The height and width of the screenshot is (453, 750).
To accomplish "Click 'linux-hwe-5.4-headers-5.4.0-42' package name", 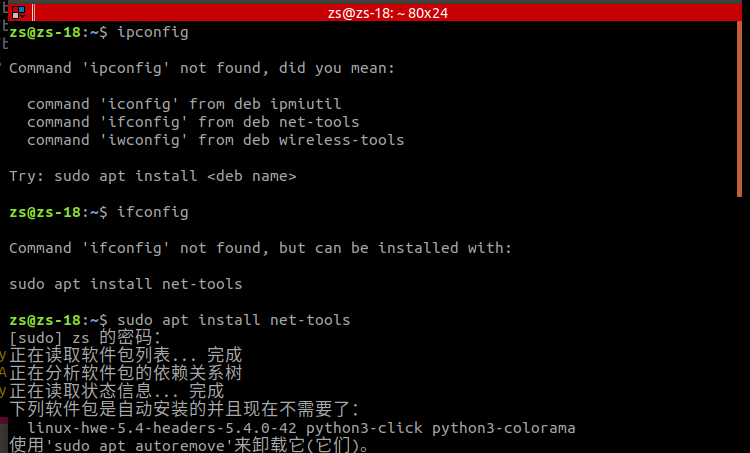I will 162,428.
